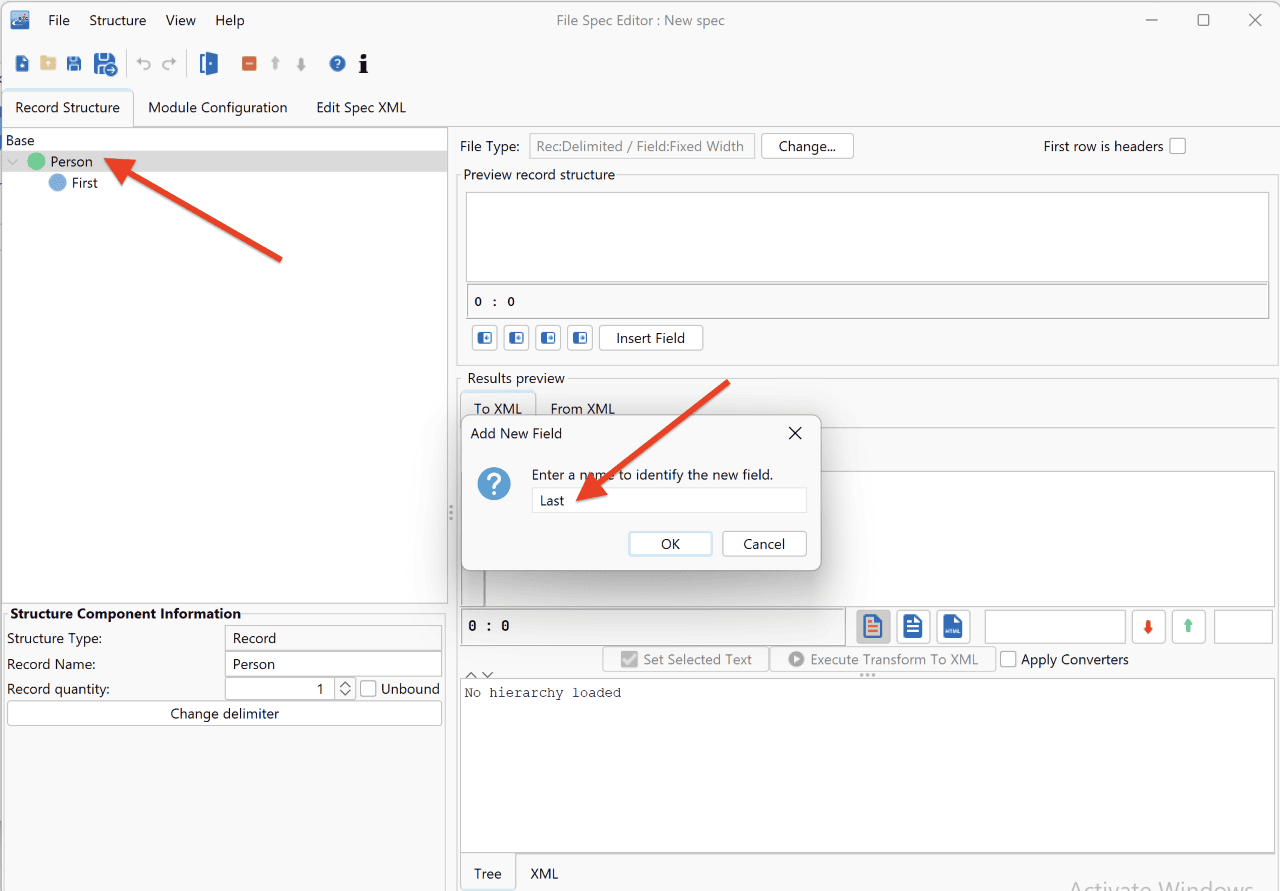Screen dimensions: 1280x891
Task: Open a spec with the folder icon
Action: 48,64
